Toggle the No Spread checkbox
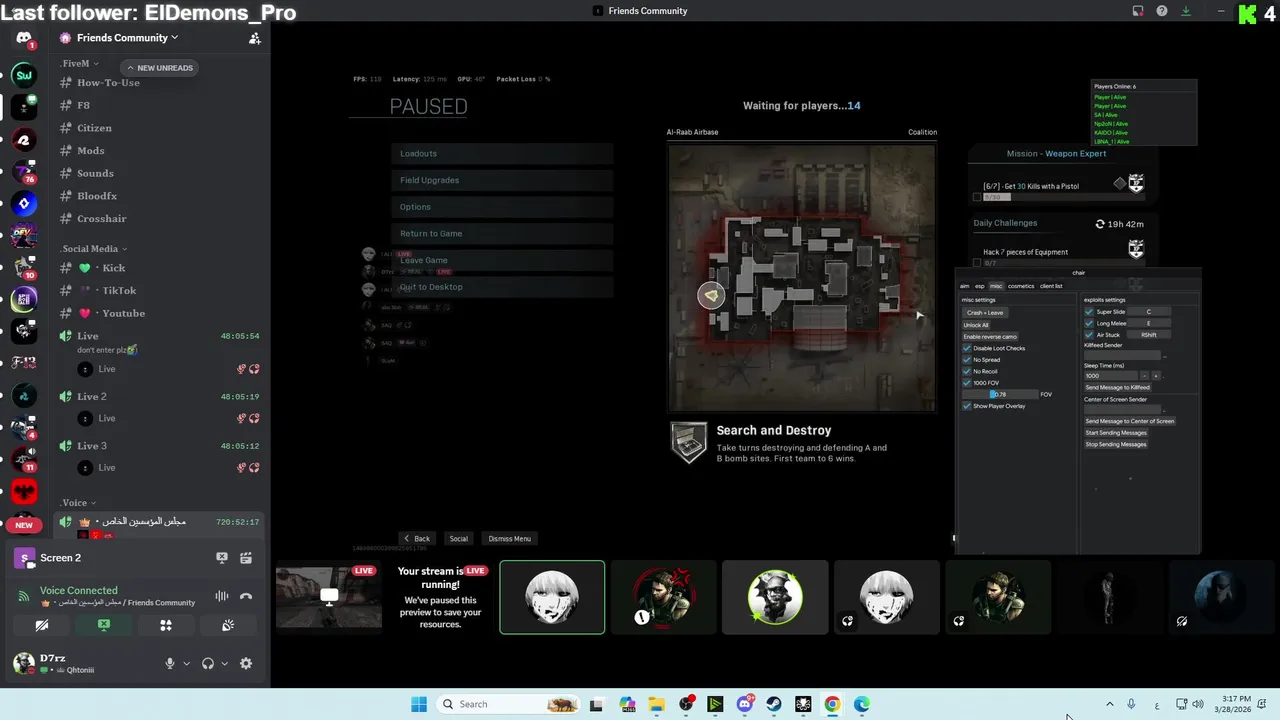This screenshot has height=720, width=1280. coord(967,360)
